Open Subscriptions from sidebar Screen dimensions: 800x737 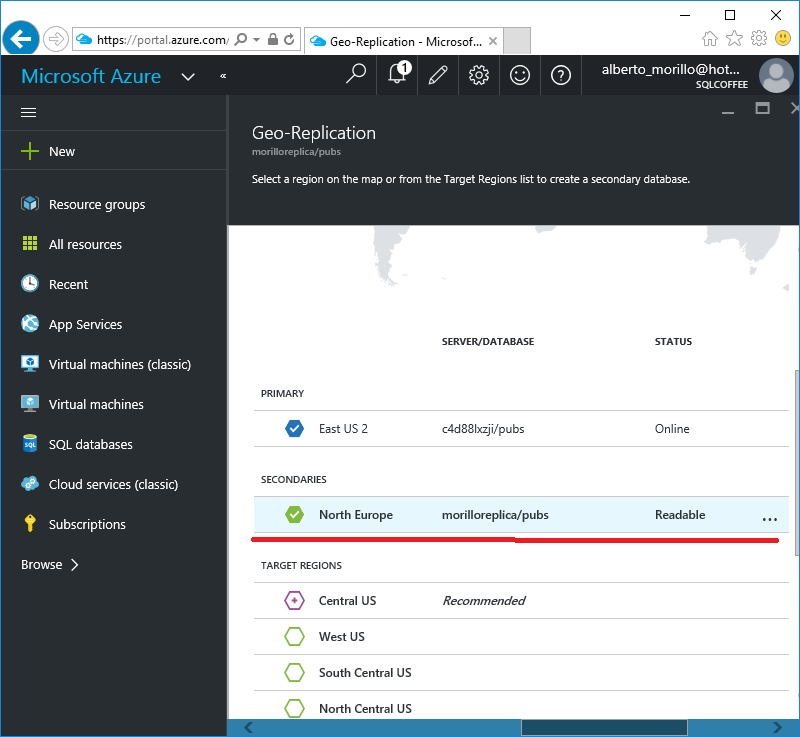113,524
